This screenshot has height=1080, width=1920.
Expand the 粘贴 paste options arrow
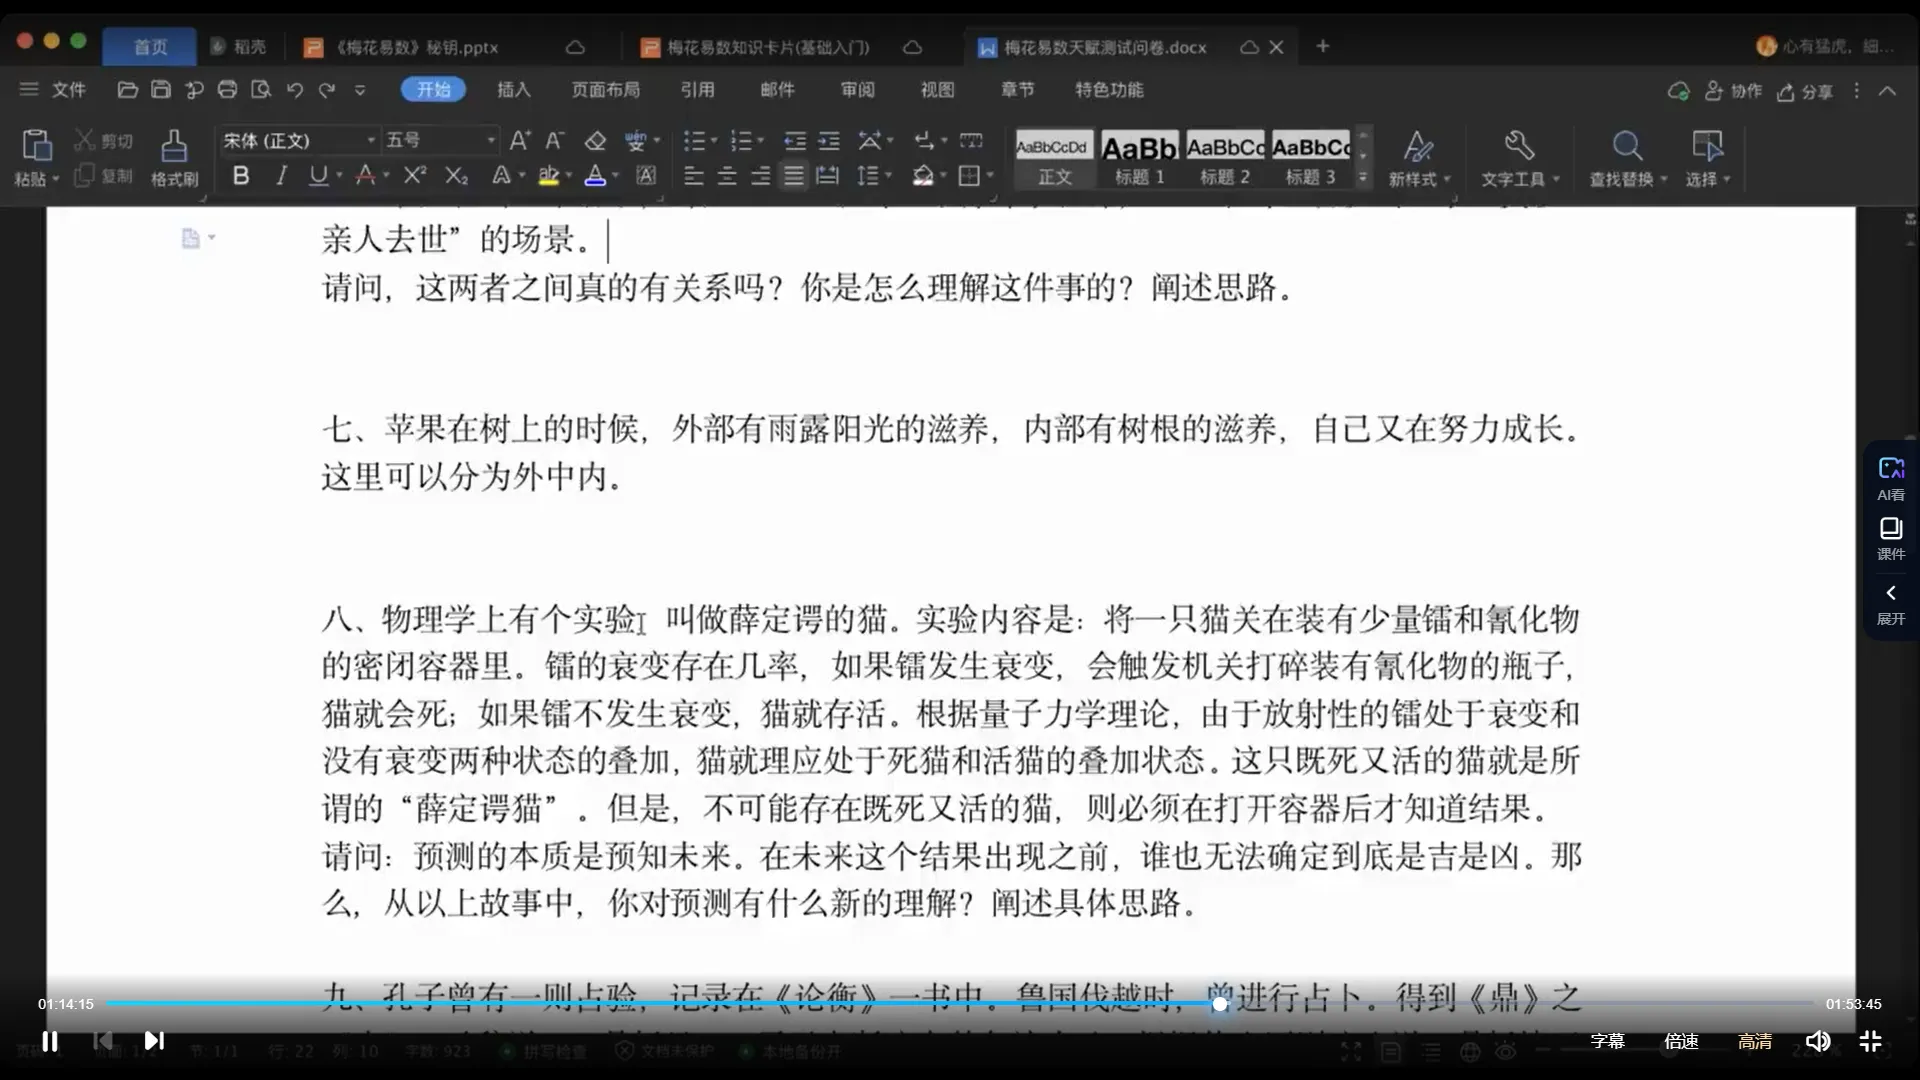click(56, 180)
